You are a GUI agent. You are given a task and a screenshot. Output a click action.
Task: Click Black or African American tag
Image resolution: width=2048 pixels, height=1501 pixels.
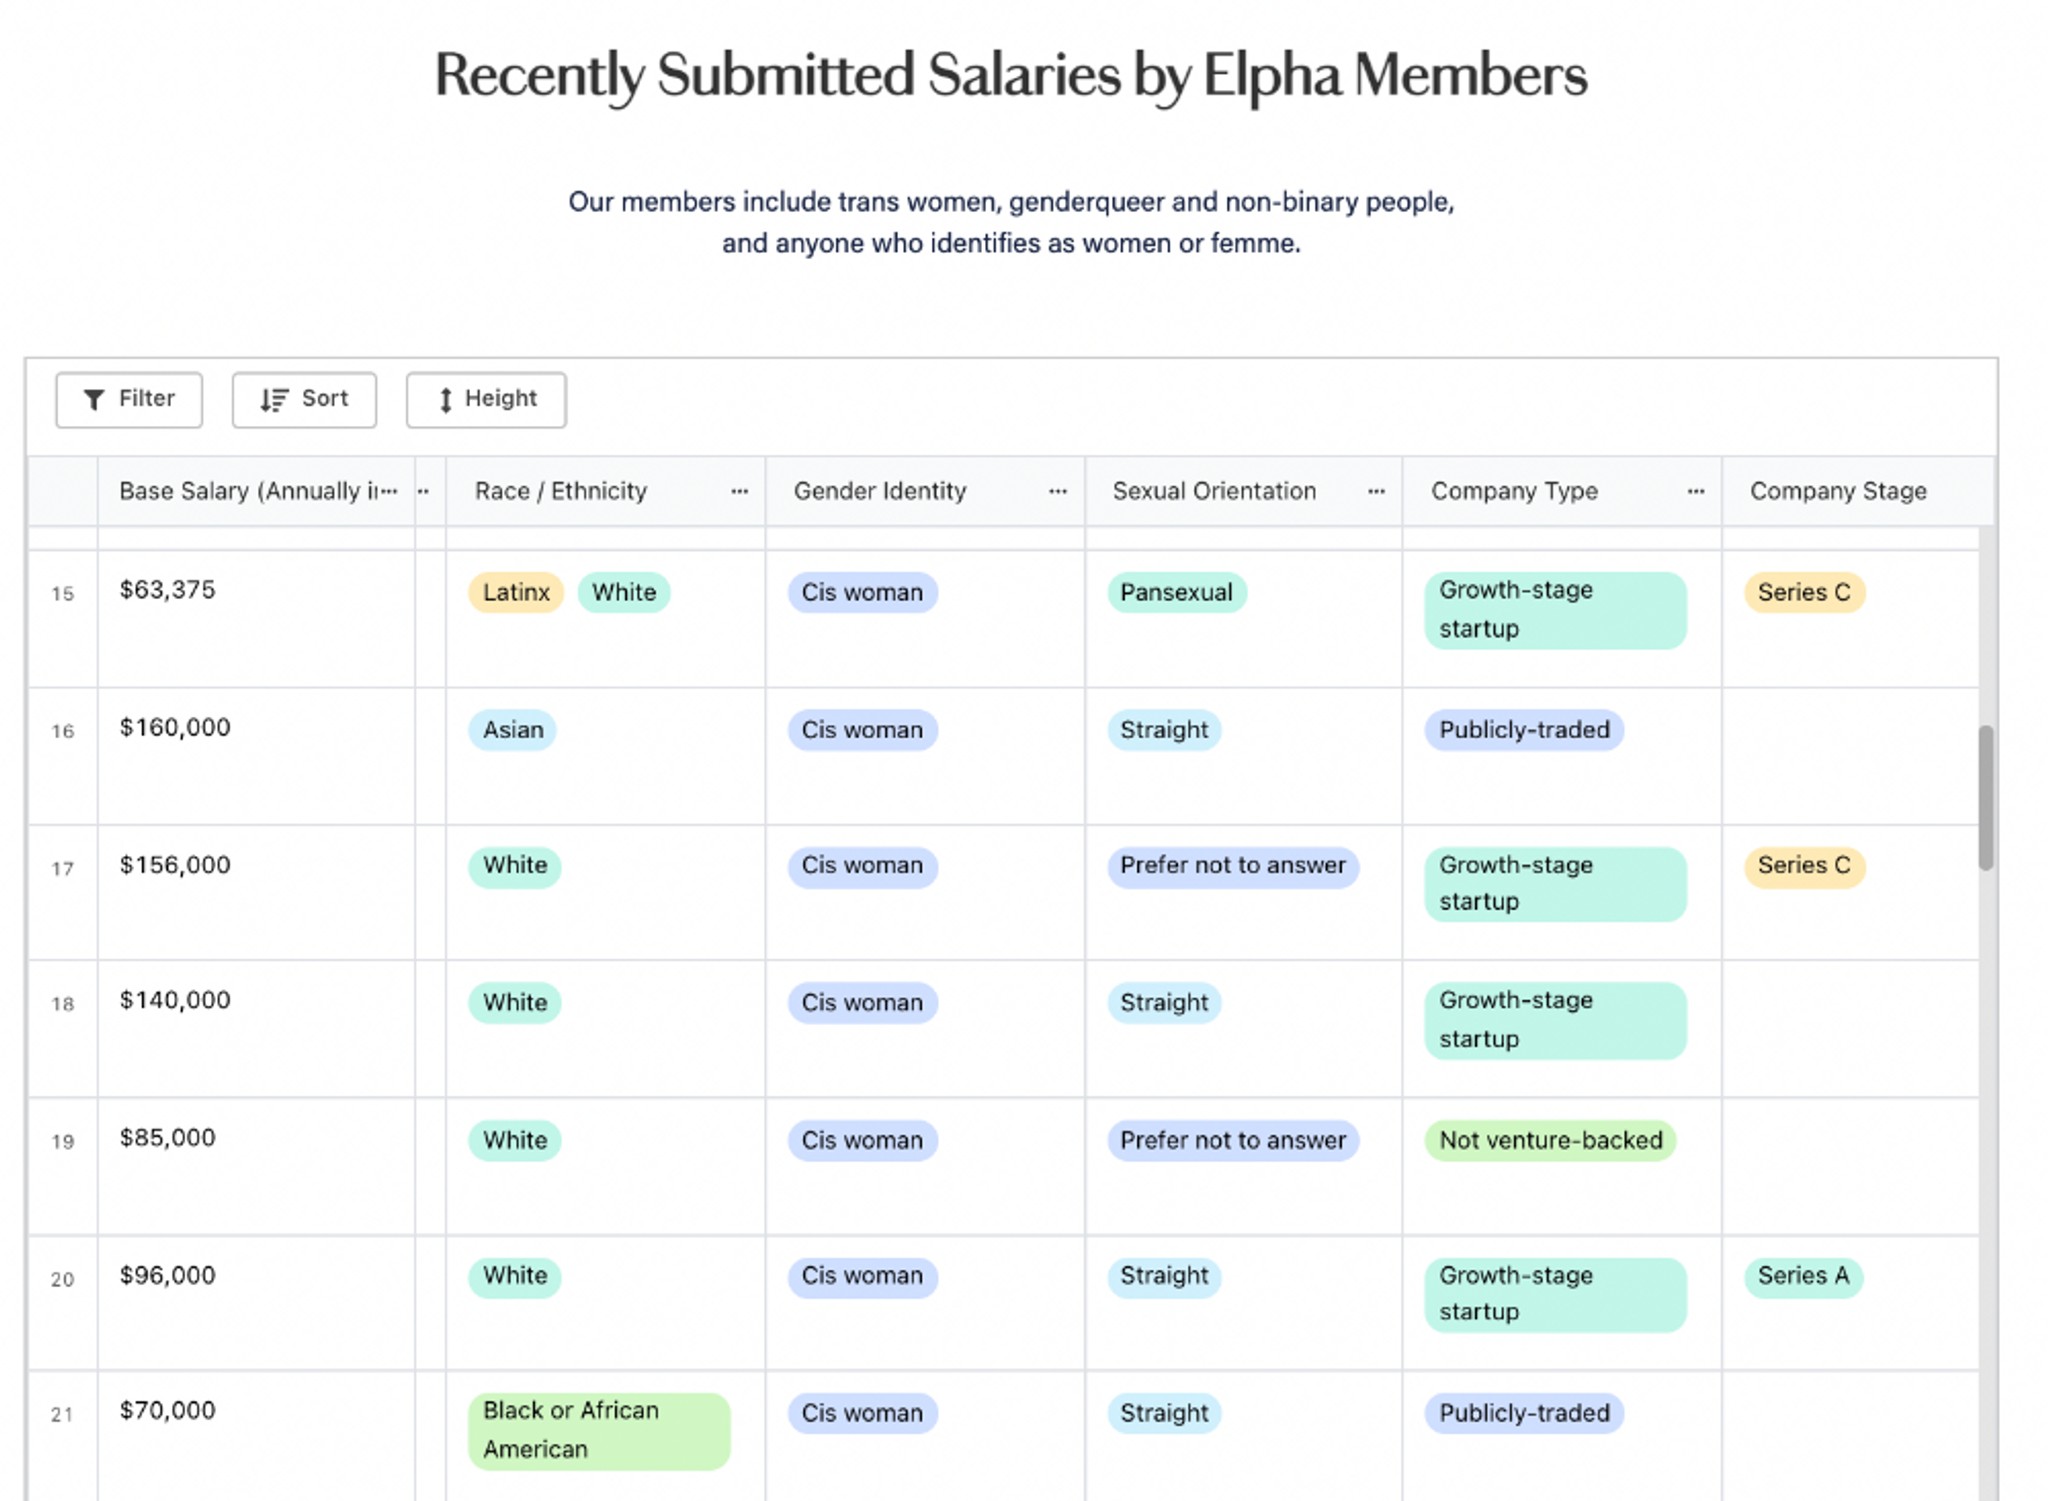click(599, 1431)
